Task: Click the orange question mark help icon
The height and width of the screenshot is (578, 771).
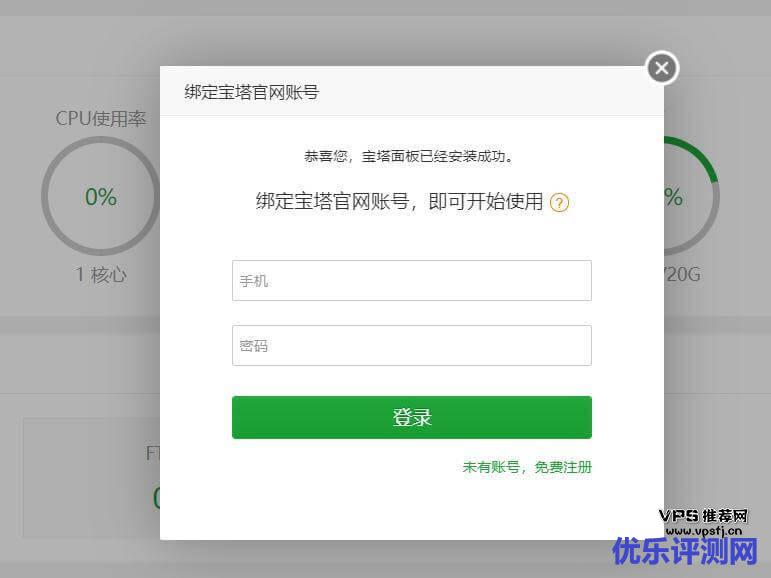Action: coord(559,203)
